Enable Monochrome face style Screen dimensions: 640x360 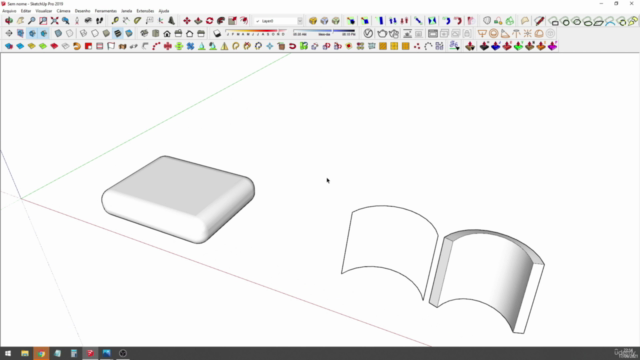(129, 33)
